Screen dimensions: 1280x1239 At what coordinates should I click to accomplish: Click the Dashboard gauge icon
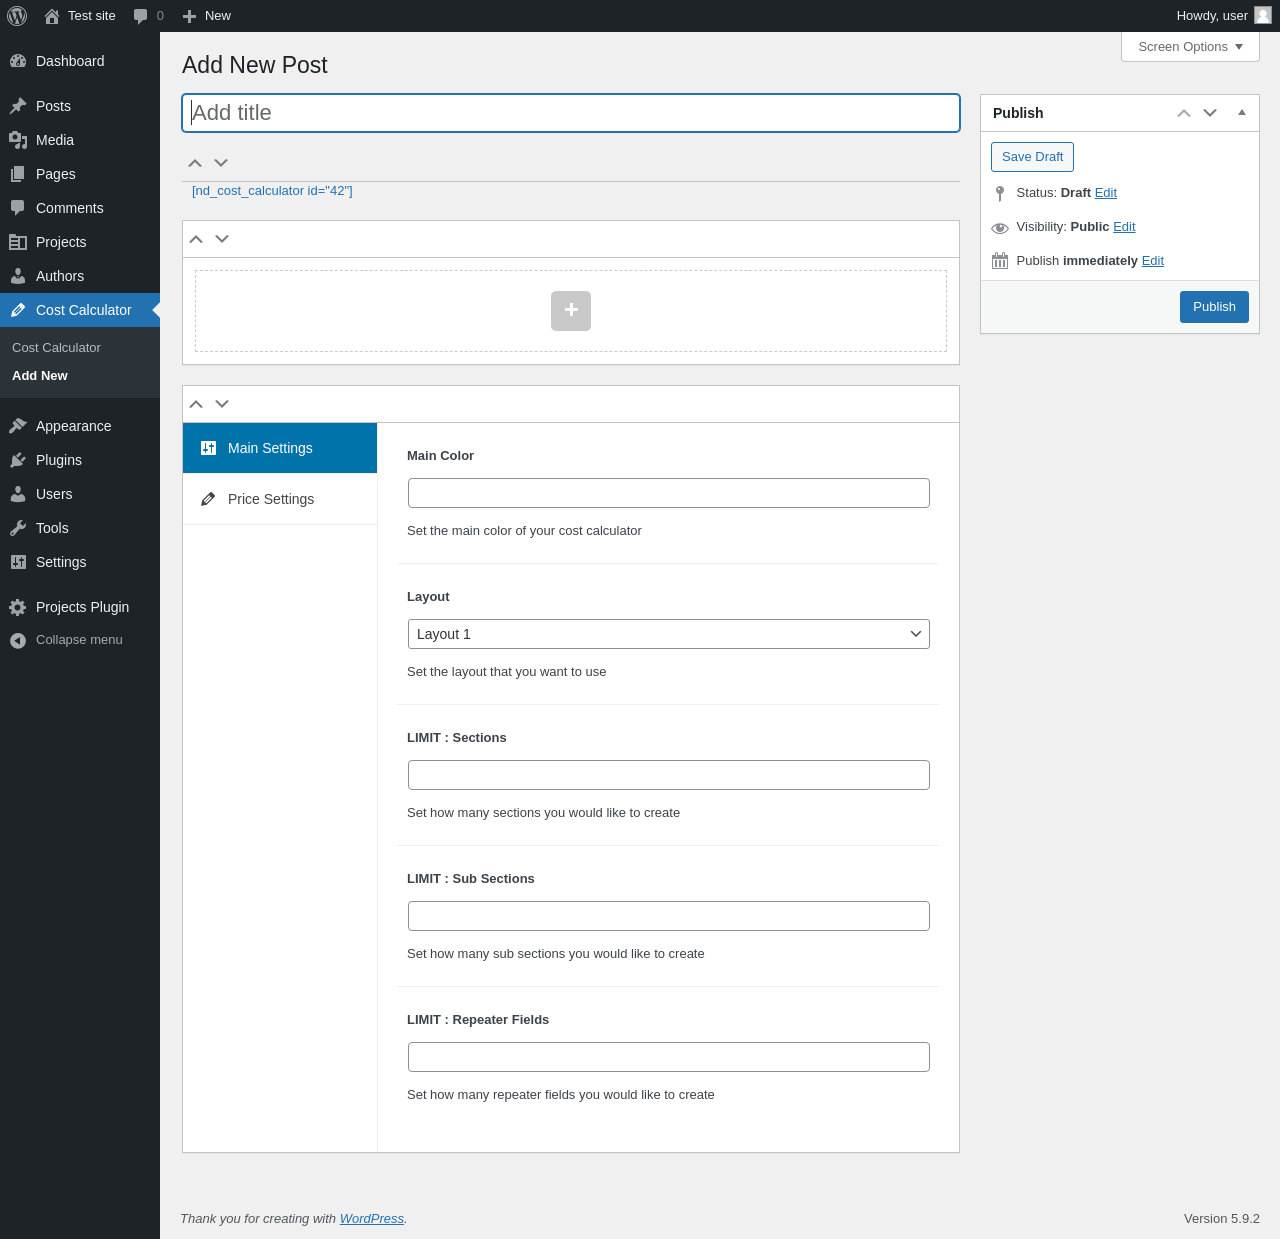[18, 61]
